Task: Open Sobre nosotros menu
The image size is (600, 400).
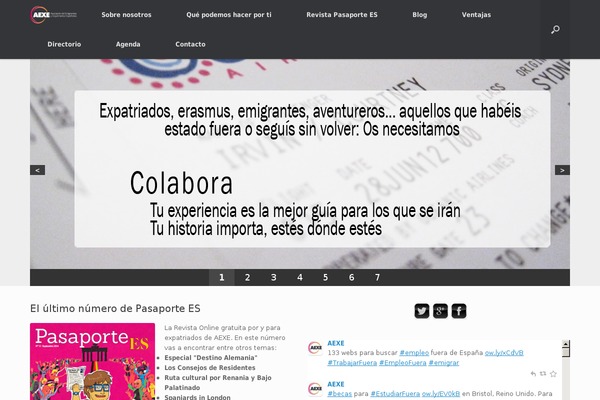Action: pos(126,15)
